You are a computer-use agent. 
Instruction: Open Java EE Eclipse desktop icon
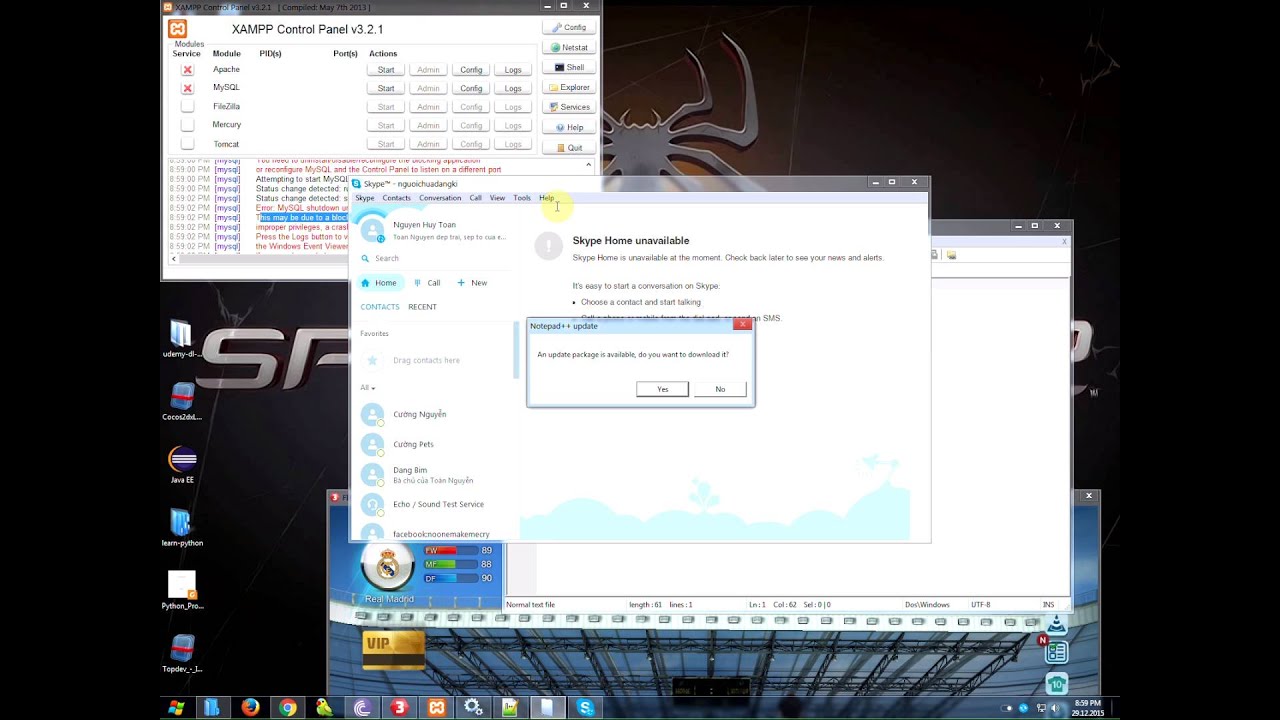[x=182, y=465]
